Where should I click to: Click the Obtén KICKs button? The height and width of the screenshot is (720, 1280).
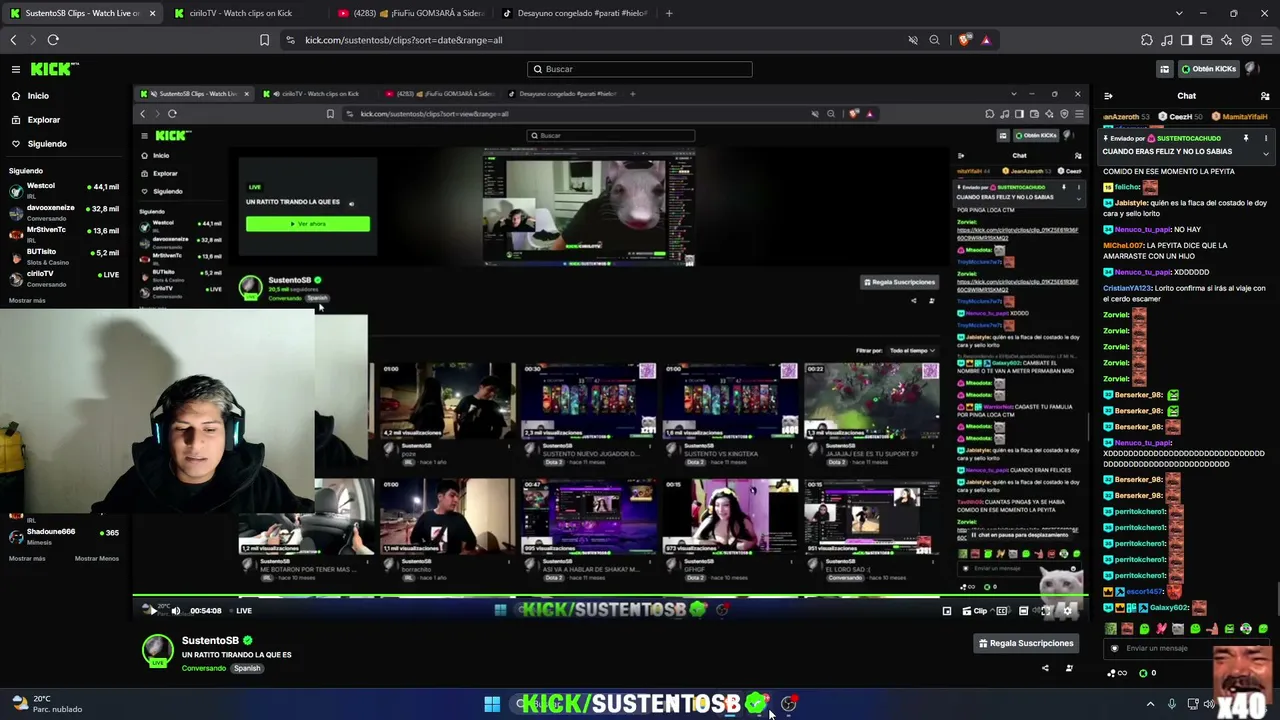click(1208, 69)
